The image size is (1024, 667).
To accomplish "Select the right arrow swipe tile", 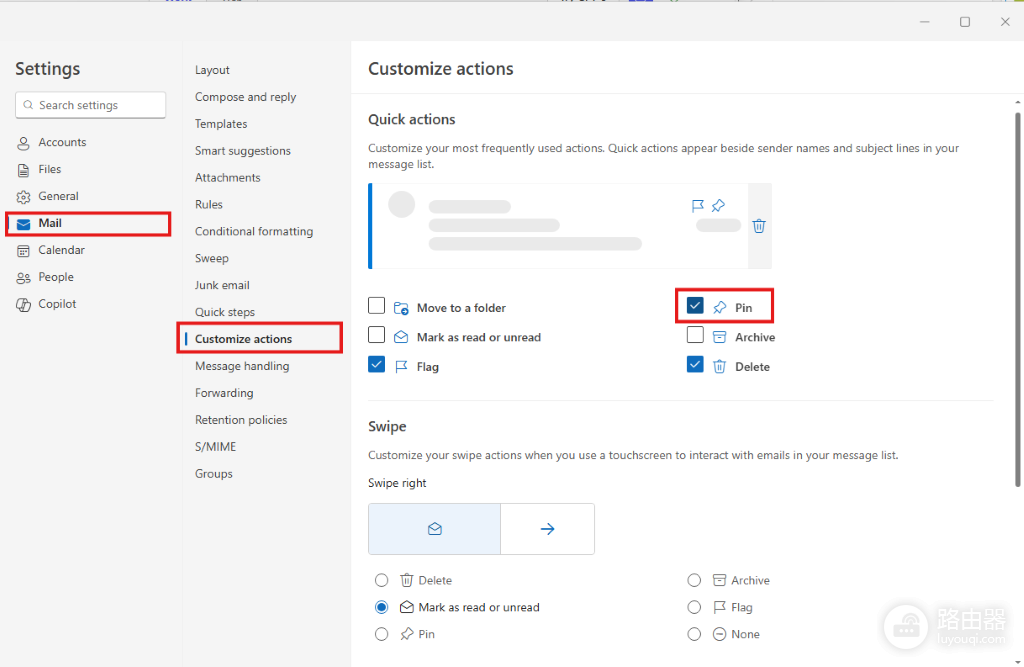I will [x=547, y=529].
